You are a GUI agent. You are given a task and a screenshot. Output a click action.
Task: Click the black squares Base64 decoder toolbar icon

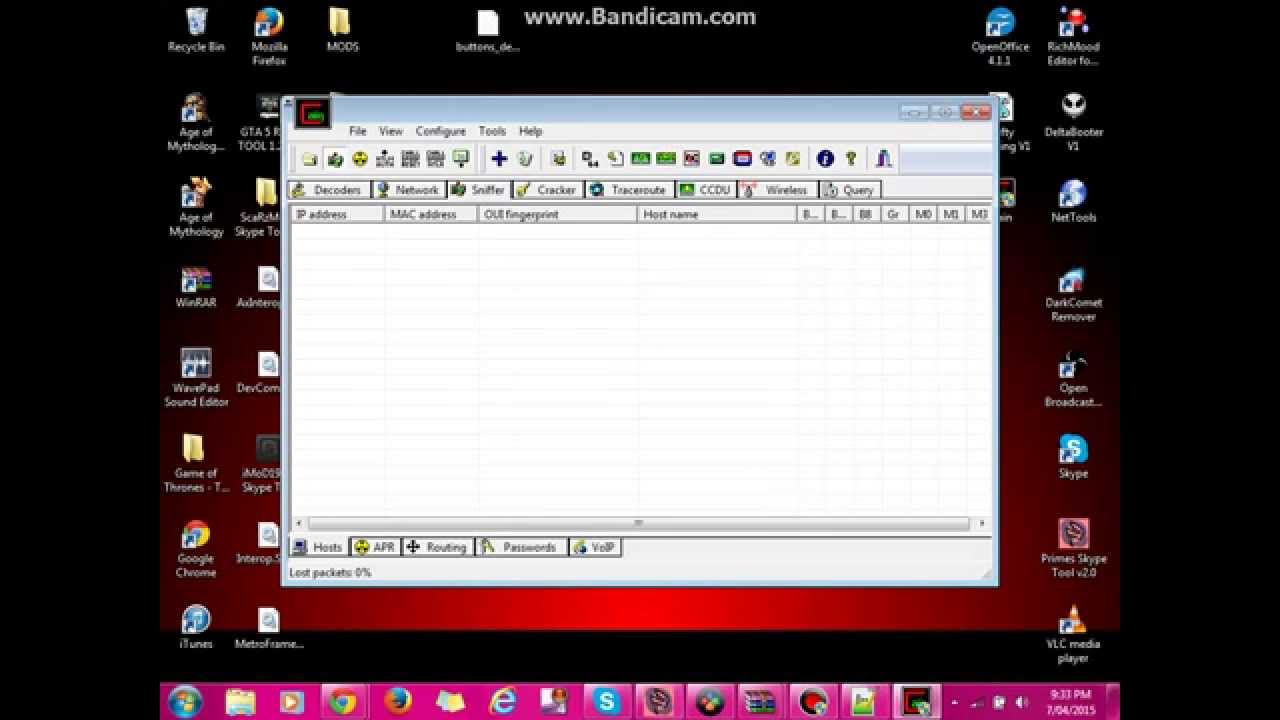[x=590, y=159]
